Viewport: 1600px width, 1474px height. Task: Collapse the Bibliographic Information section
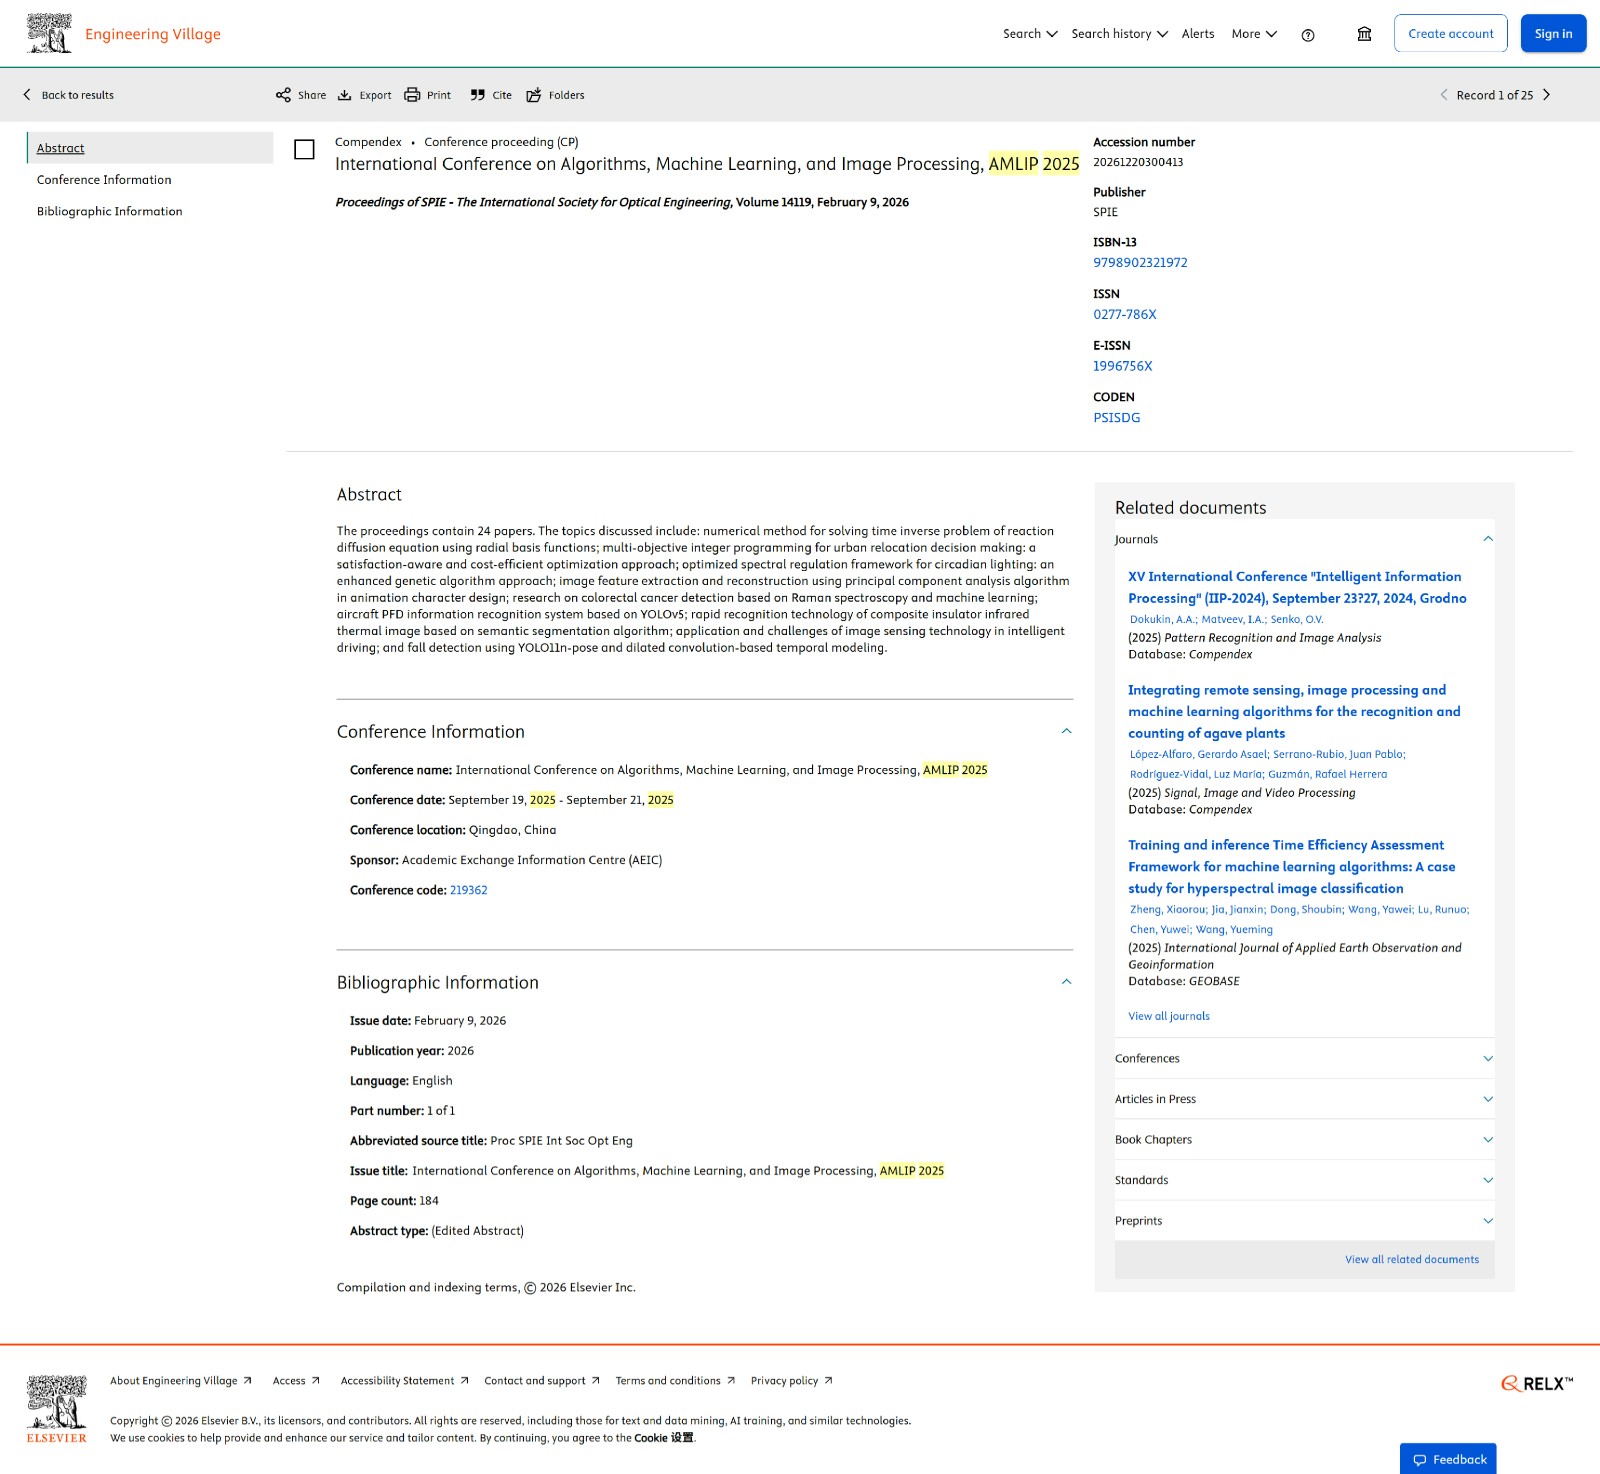tap(1066, 982)
